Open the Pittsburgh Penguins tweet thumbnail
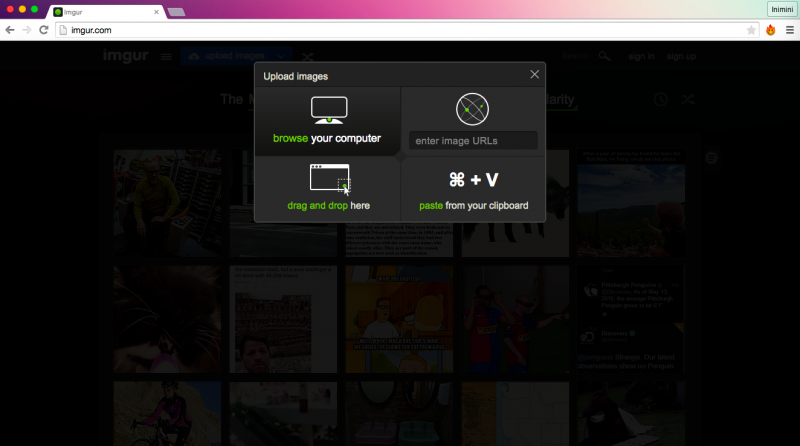This screenshot has width=800, height=446. coord(632,319)
